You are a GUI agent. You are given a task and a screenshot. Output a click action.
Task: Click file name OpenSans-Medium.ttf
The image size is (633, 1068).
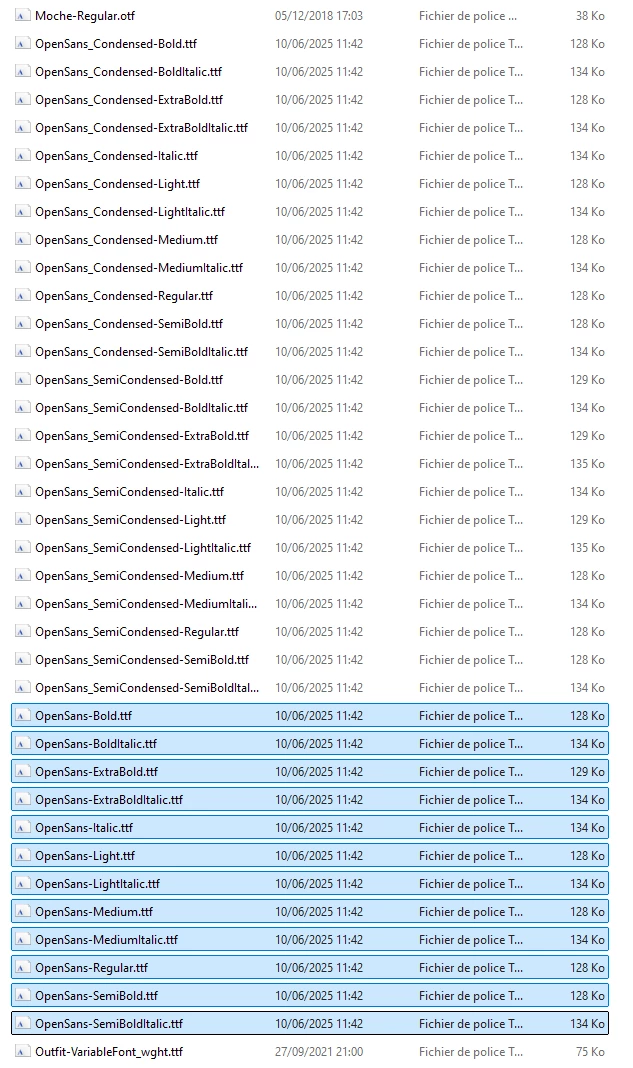[94, 911]
